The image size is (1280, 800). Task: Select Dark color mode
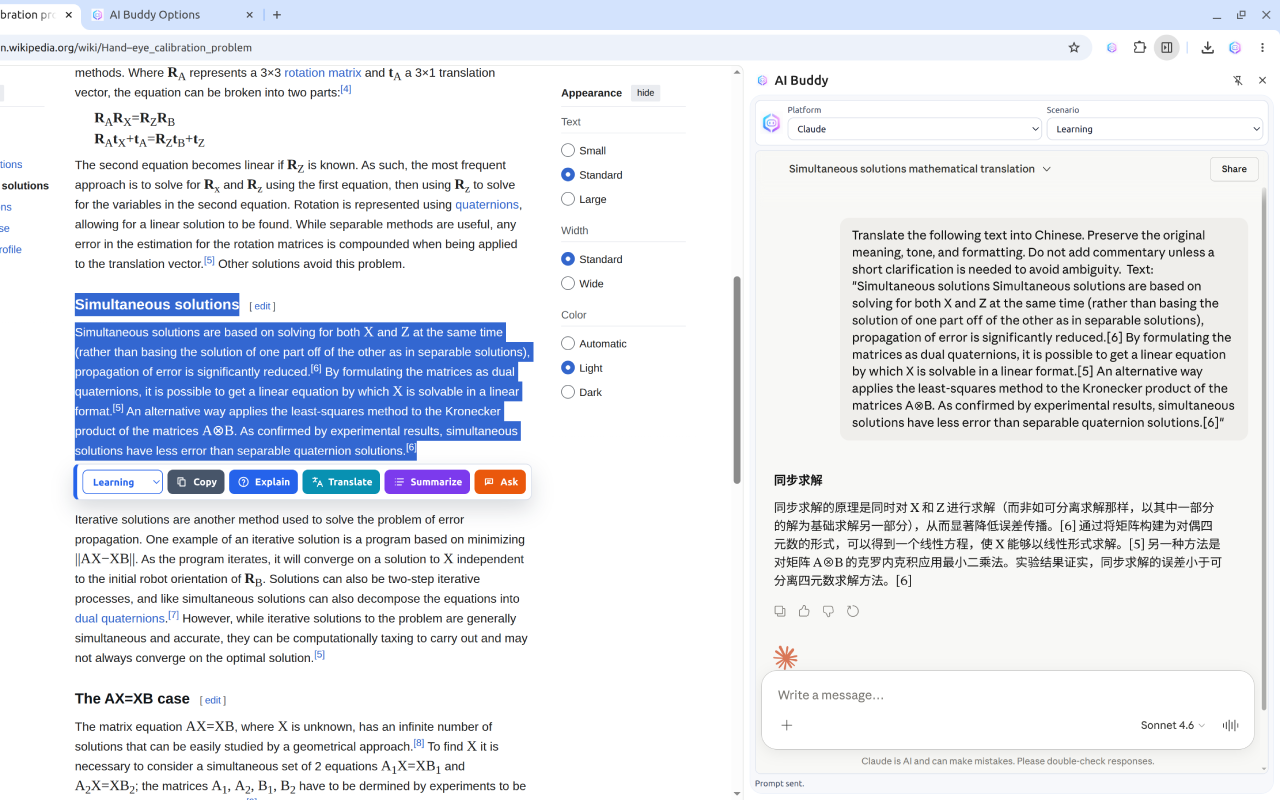click(x=568, y=392)
